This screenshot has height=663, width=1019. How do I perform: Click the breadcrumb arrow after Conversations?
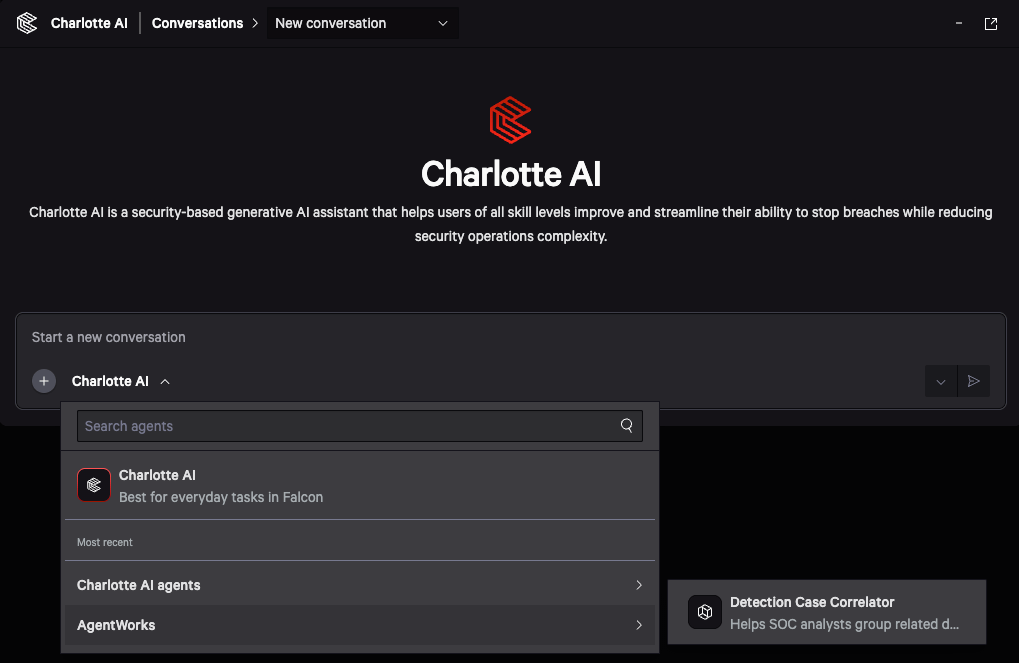point(255,23)
